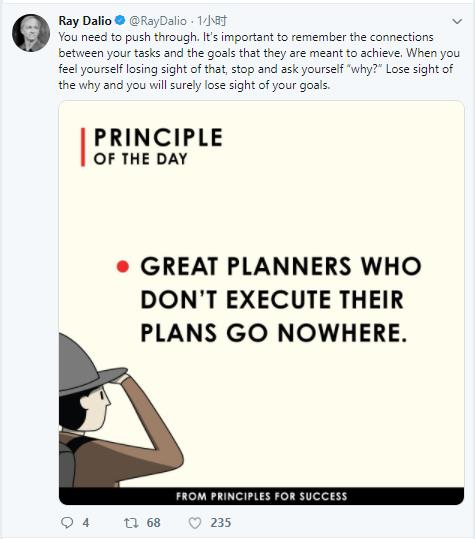This screenshot has width=475, height=539.
Task: Open the tweet timestamp 1小时
Action: click(x=212, y=21)
